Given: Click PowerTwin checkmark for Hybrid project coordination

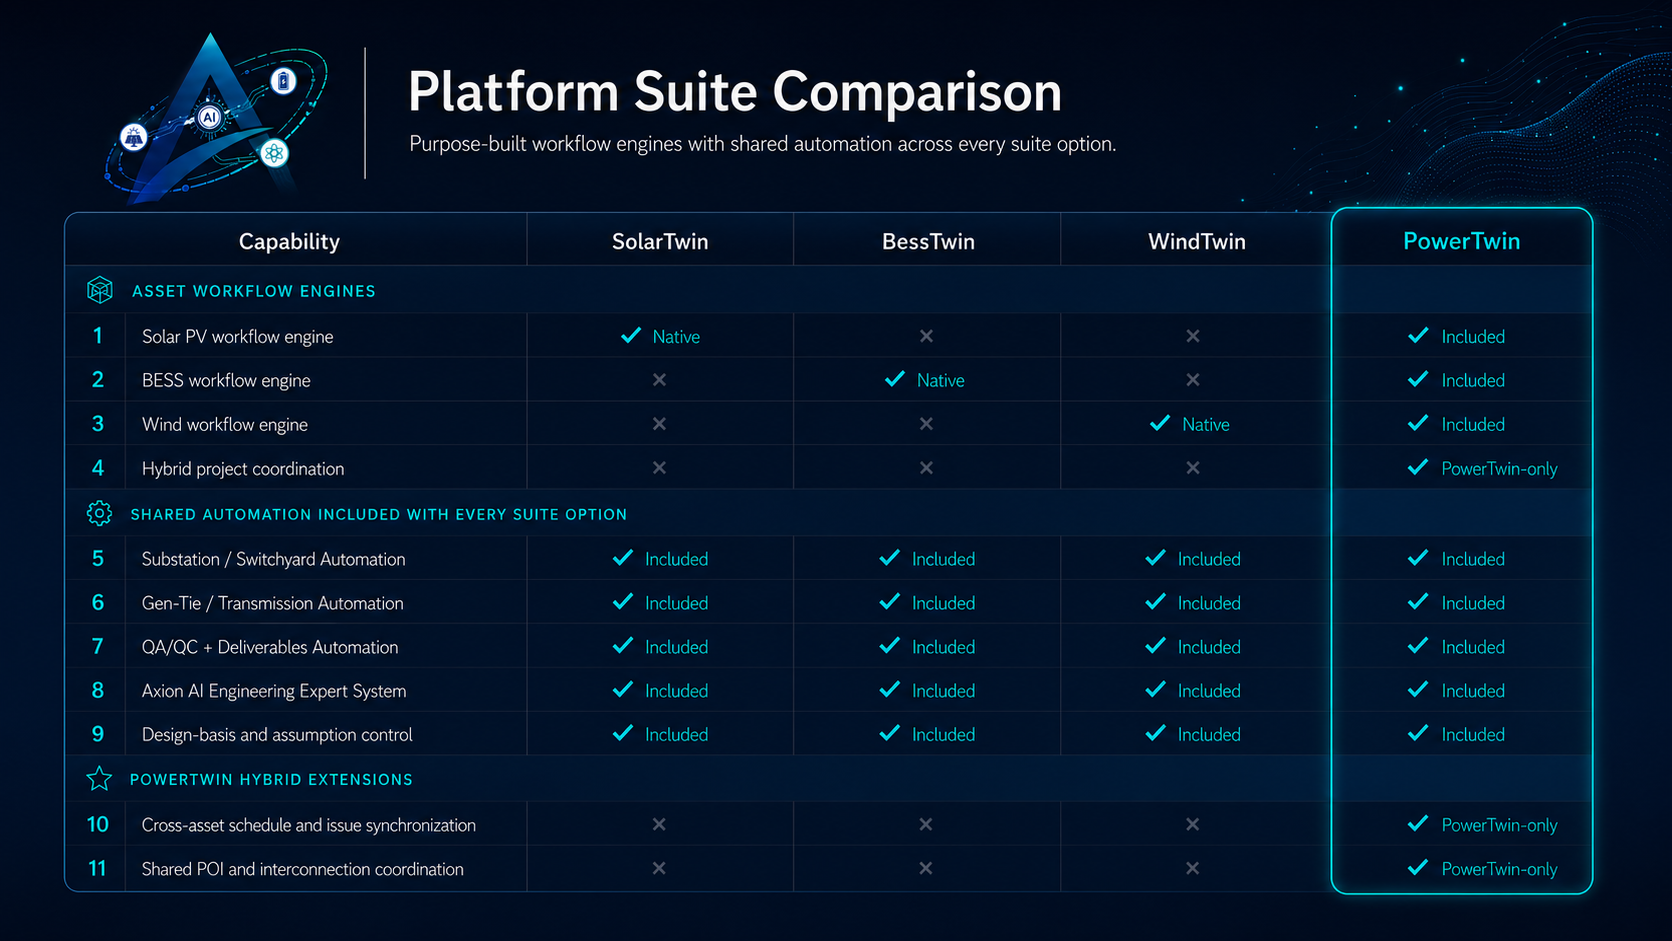Looking at the screenshot, I should pos(1418,467).
